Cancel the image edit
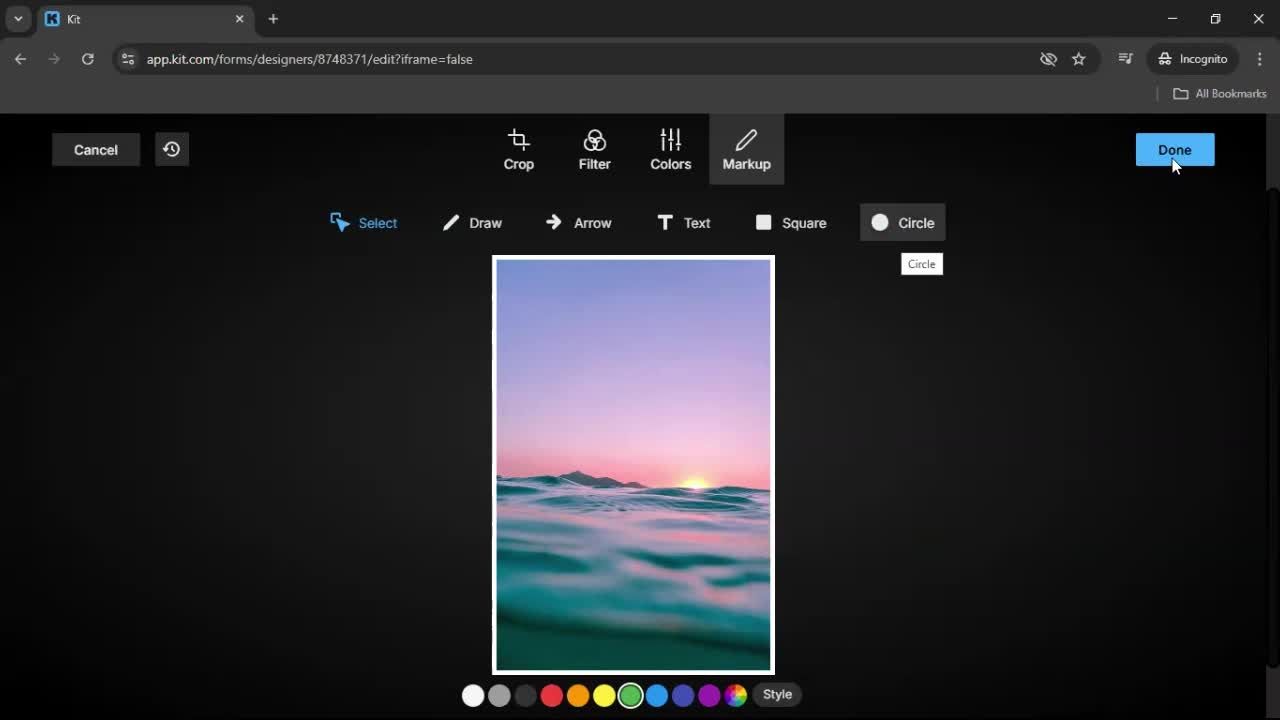1280x720 pixels. pos(95,149)
